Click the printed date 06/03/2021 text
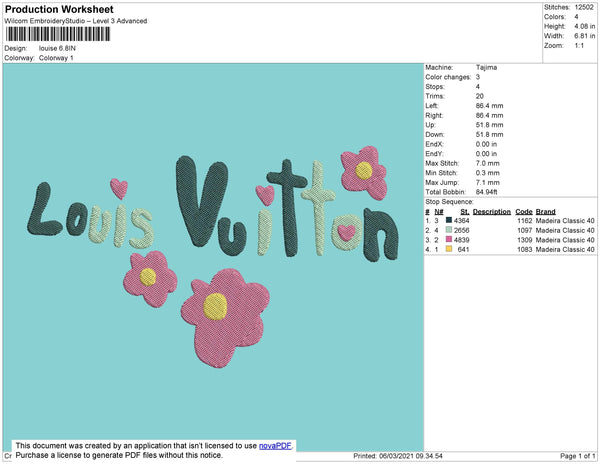The width and height of the screenshot is (600, 464). pyautogui.click(x=398, y=456)
